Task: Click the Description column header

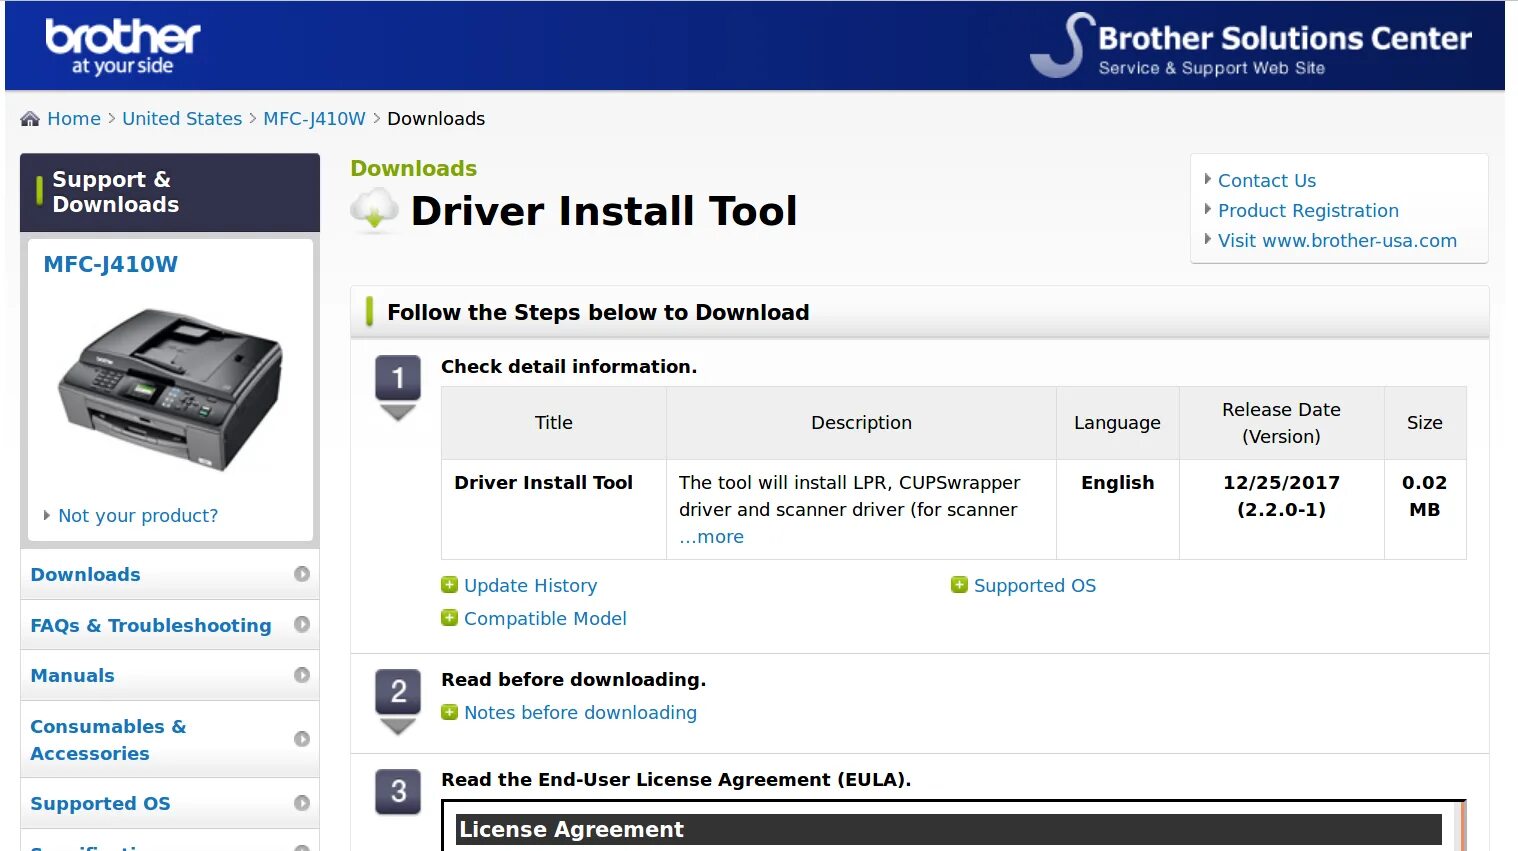Action: (x=861, y=423)
